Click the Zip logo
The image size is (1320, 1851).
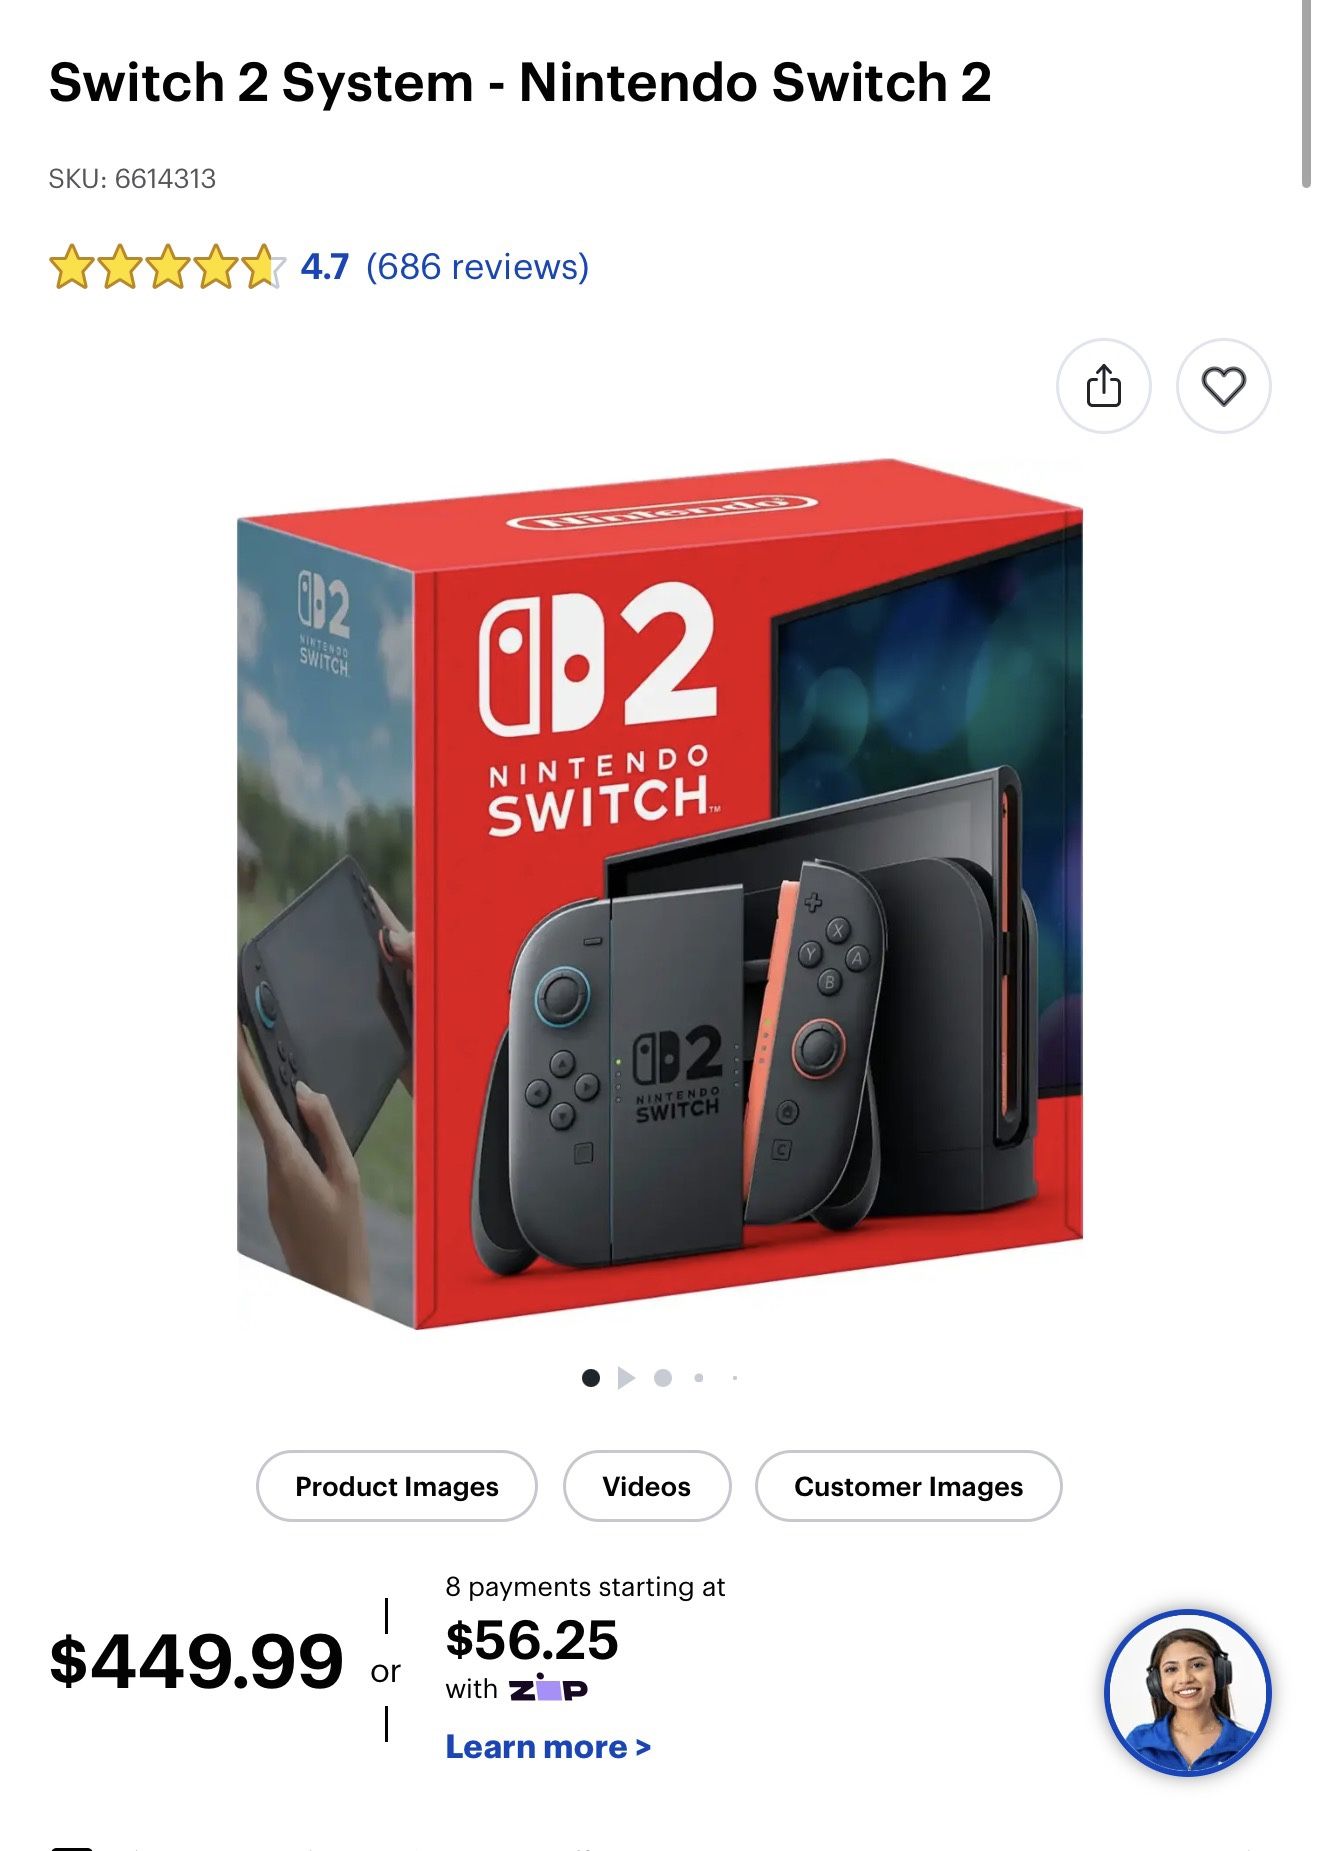click(548, 1689)
